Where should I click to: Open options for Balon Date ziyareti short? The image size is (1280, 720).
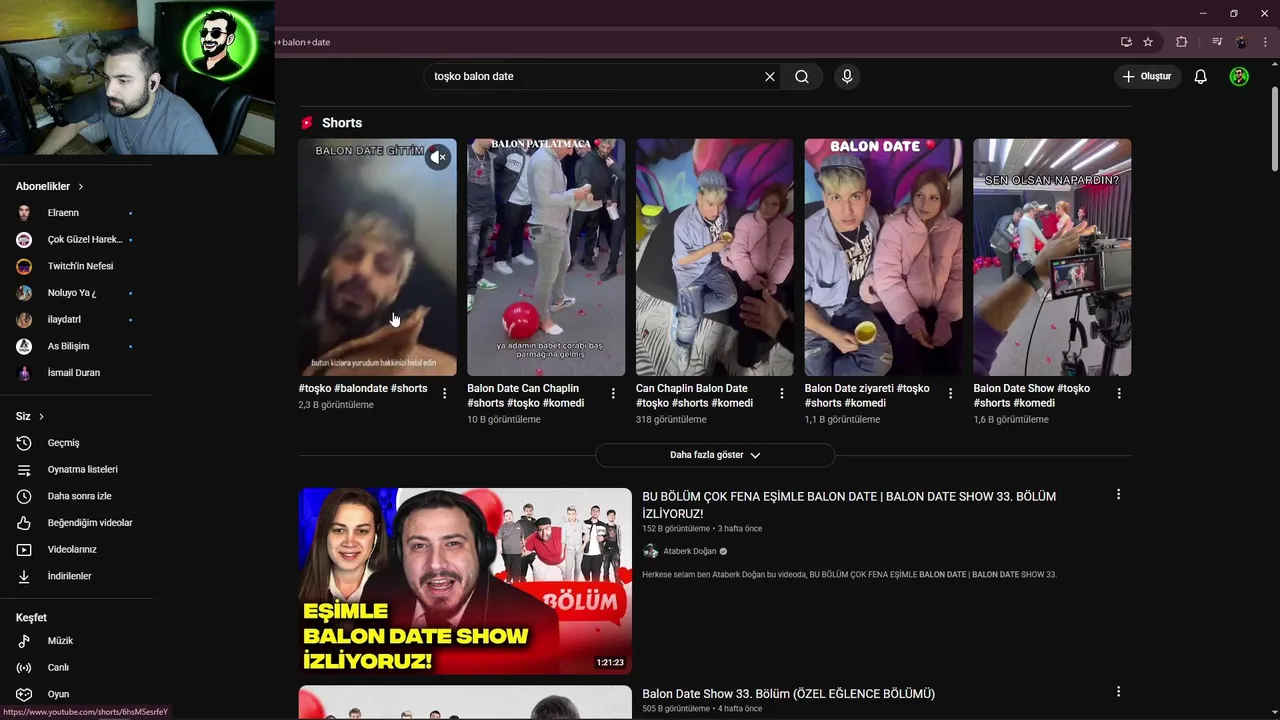pyautogui.click(x=951, y=394)
